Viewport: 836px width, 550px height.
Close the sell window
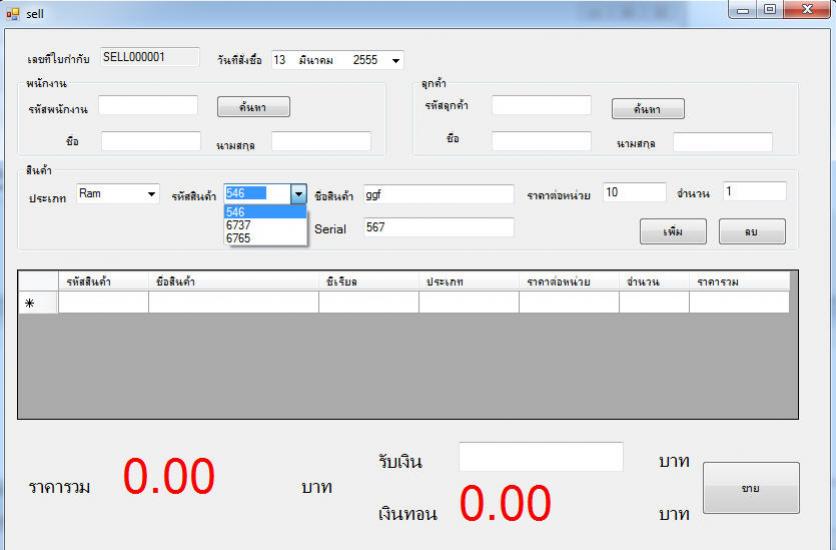(807, 10)
